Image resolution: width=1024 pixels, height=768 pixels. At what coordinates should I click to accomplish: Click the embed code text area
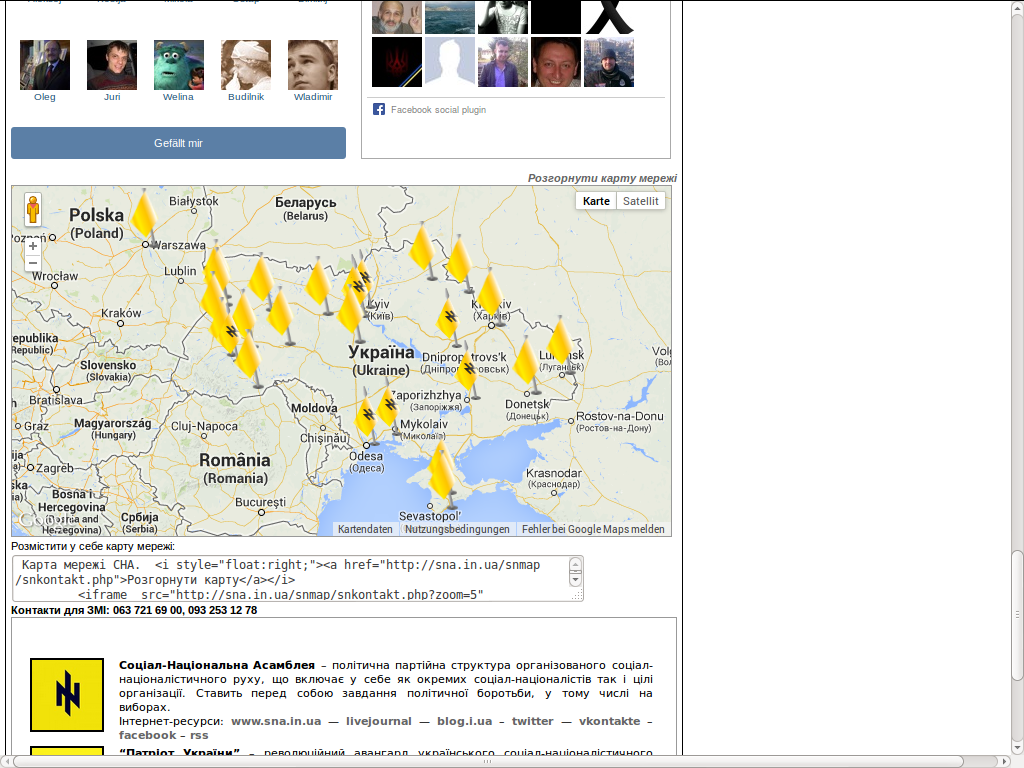(290, 579)
